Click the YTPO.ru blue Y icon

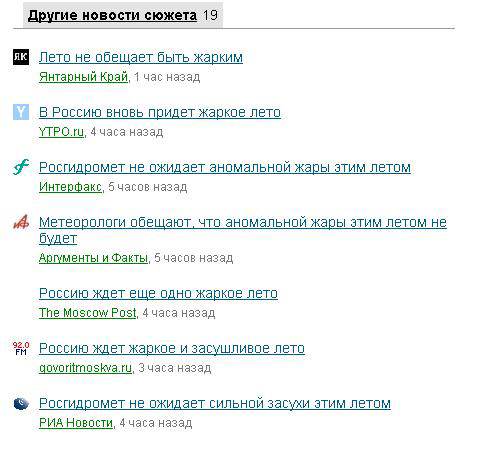[x=21, y=112]
